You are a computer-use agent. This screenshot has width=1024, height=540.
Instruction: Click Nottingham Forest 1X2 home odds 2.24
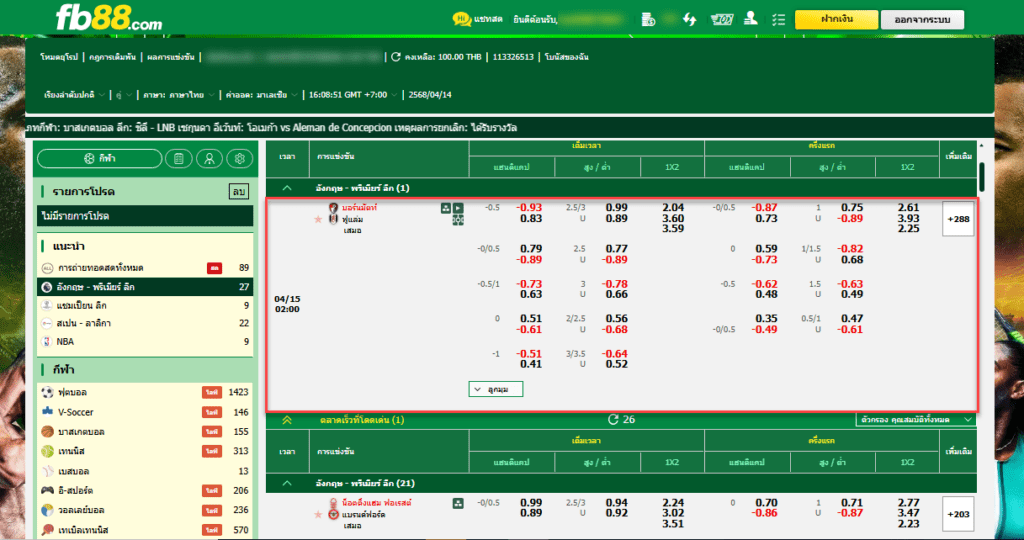[673, 503]
